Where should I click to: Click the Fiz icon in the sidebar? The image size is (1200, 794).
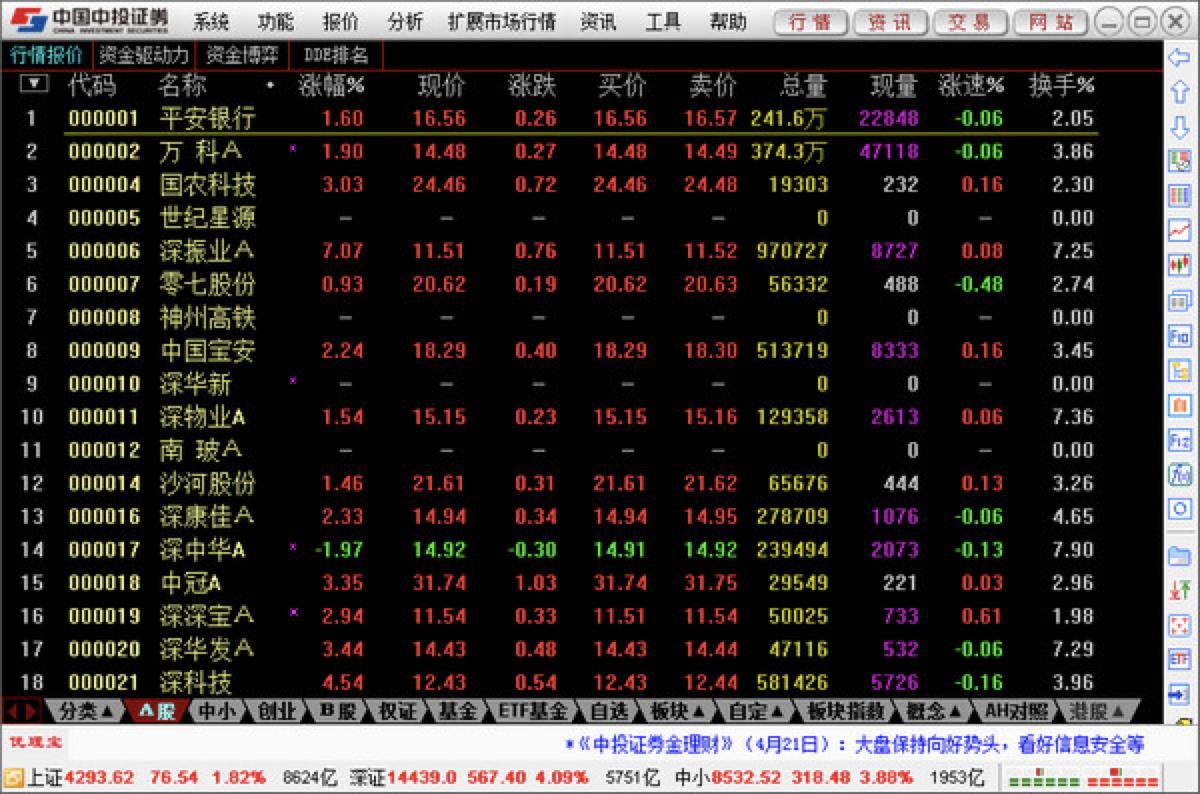1180,440
